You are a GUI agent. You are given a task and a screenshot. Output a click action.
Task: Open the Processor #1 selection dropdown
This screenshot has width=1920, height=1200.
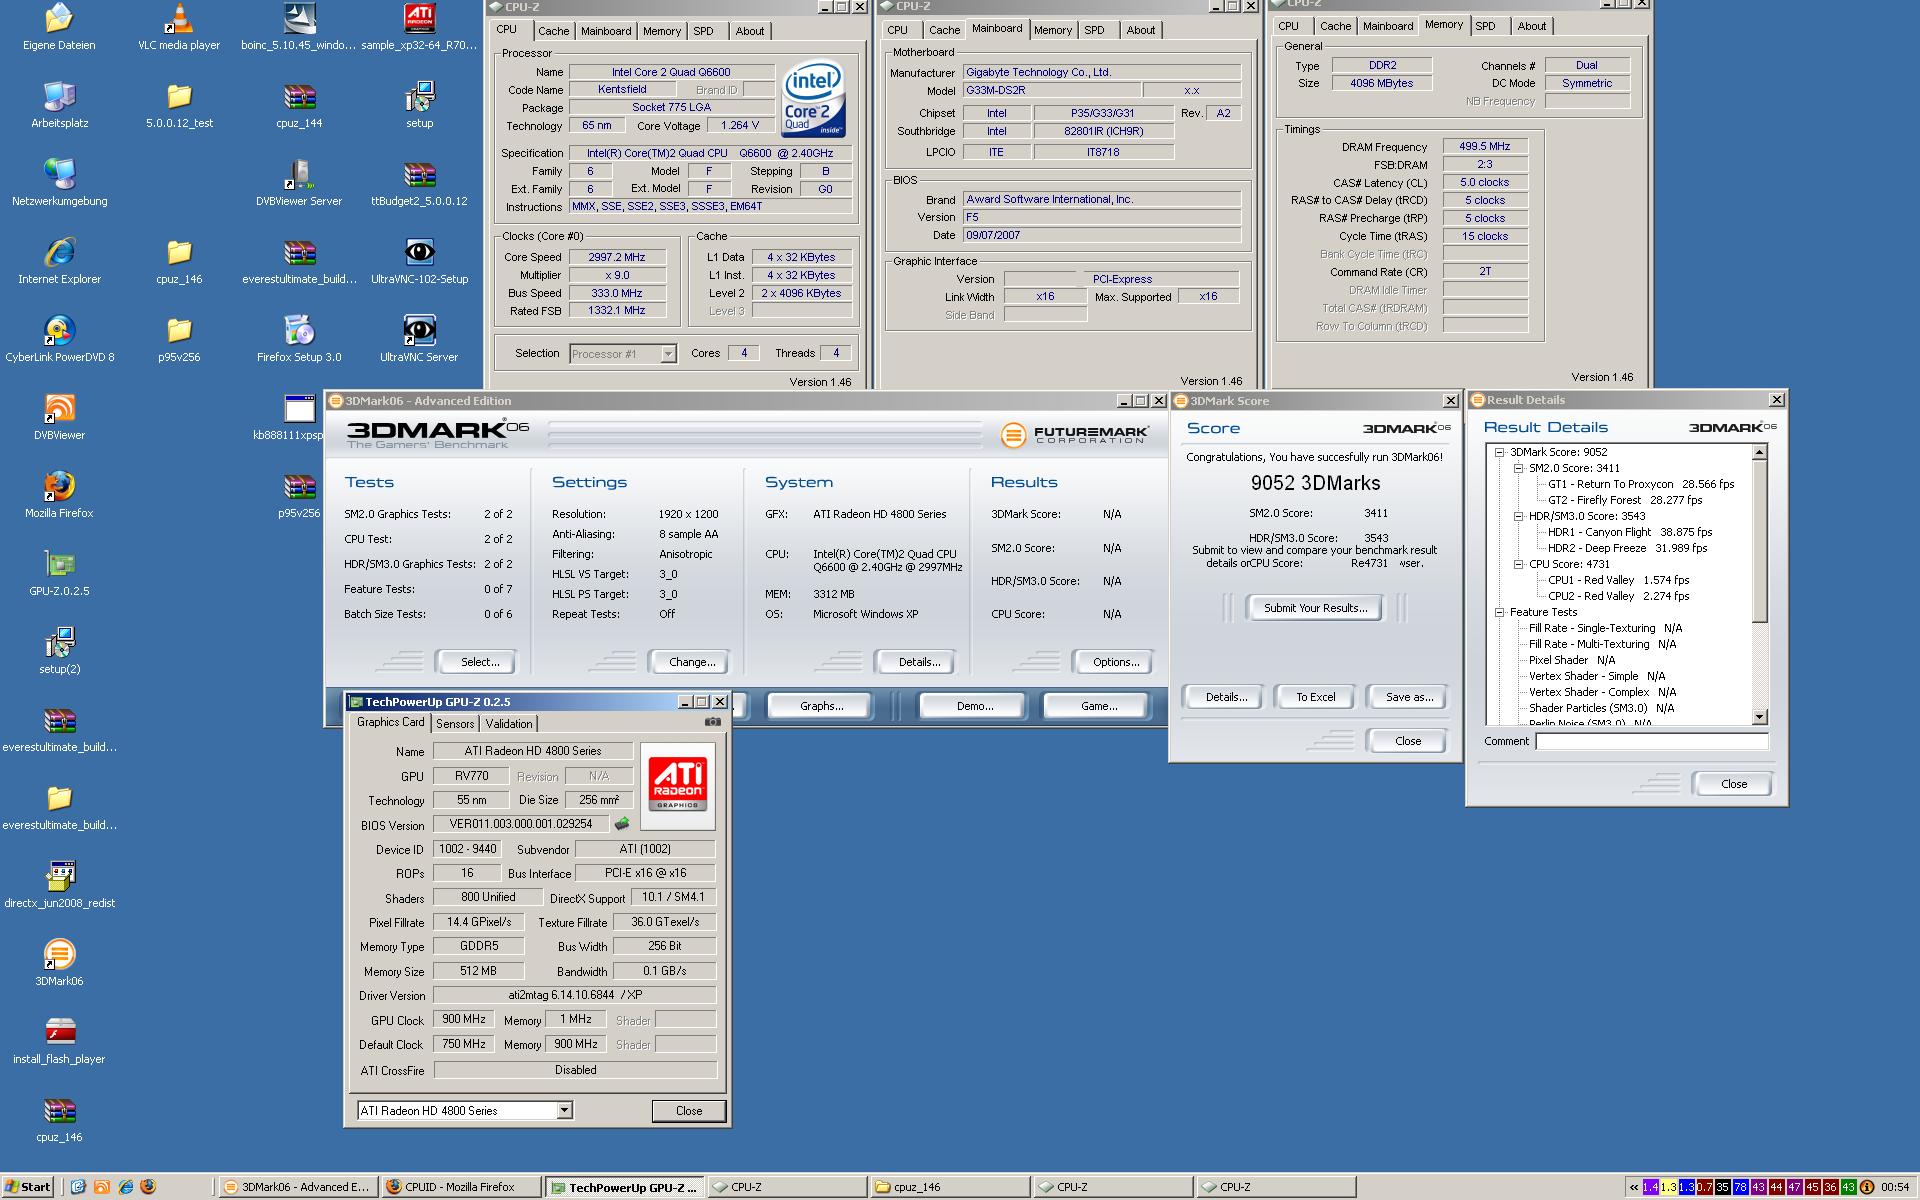(x=668, y=353)
